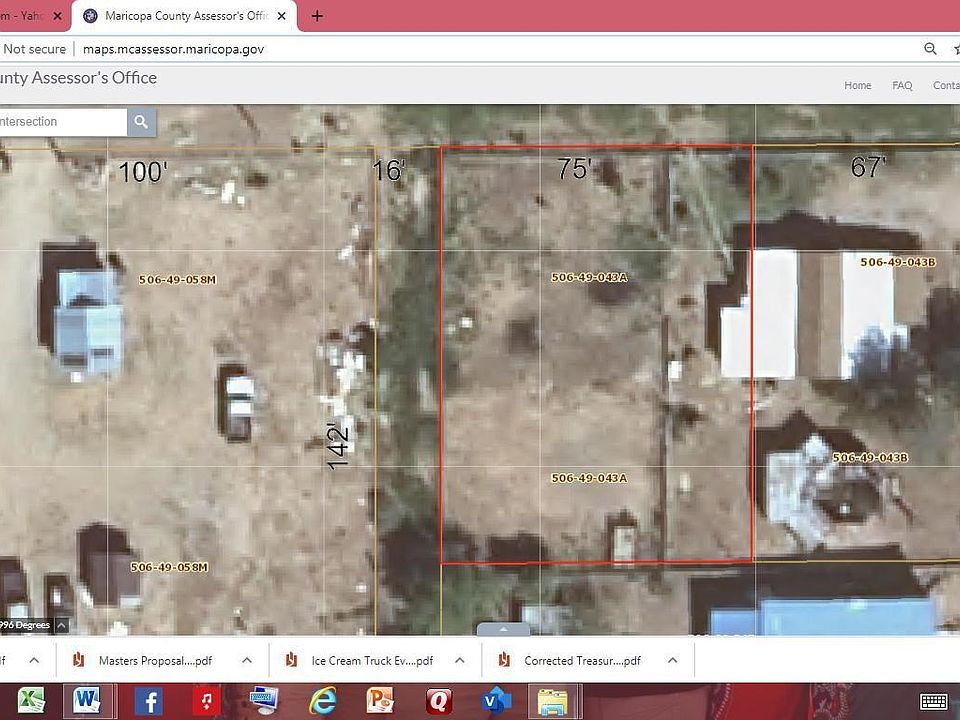Open File Explorer from the taskbar
The image size is (960, 720).
pyautogui.click(x=553, y=700)
